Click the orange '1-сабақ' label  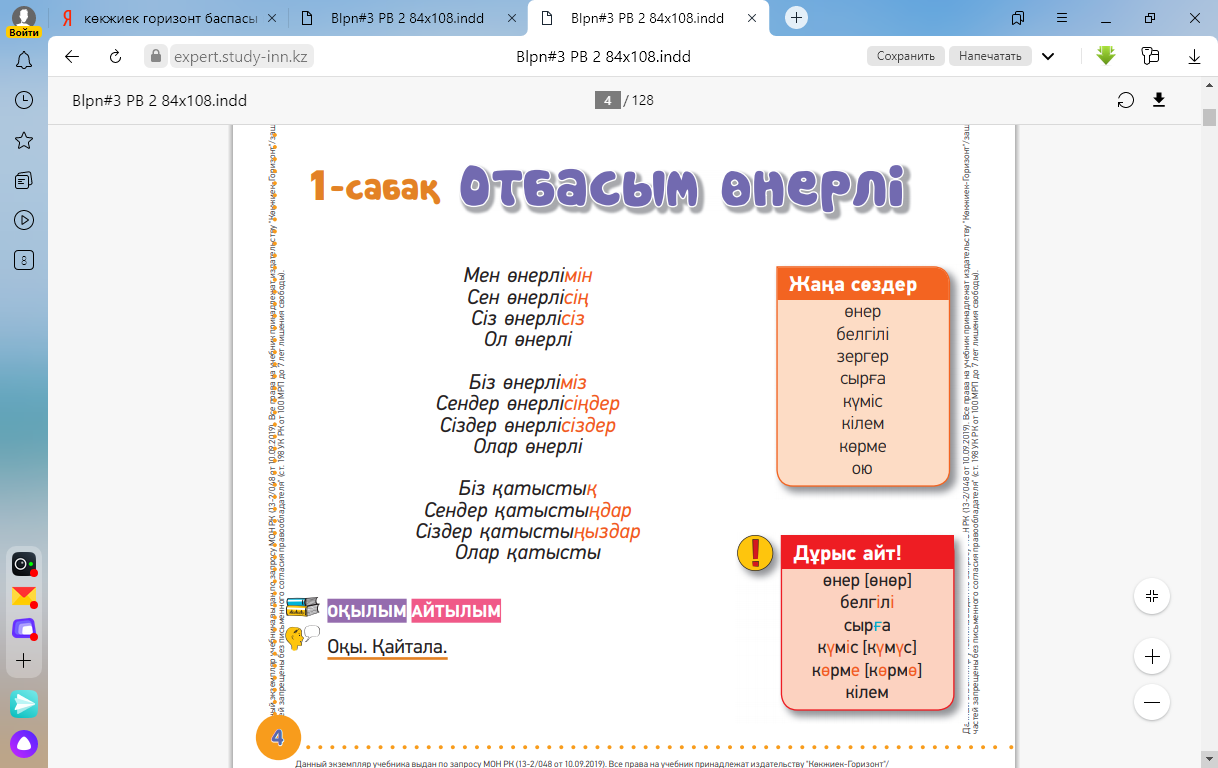pyautogui.click(x=374, y=186)
